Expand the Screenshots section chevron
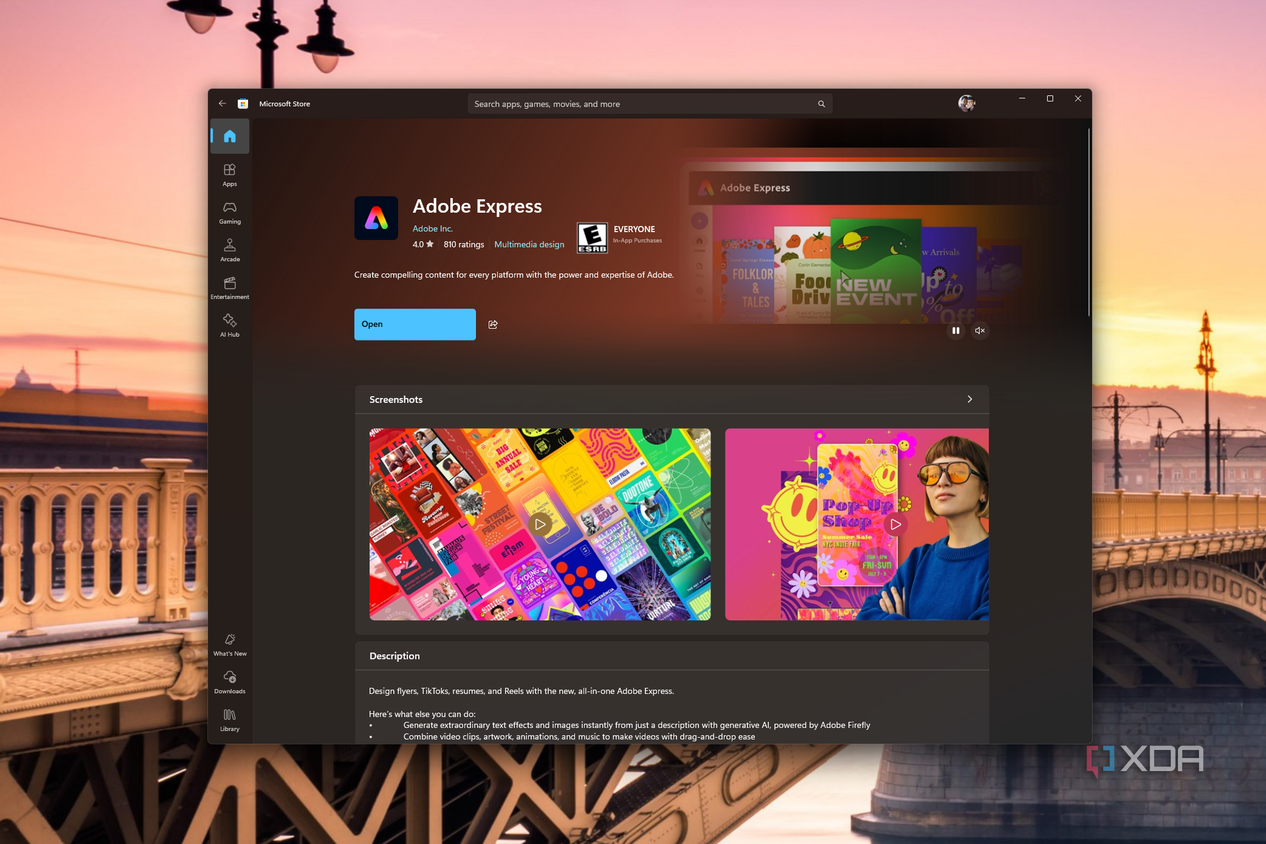The width and height of the screenshot is (1266, 844). click(969, 399)
